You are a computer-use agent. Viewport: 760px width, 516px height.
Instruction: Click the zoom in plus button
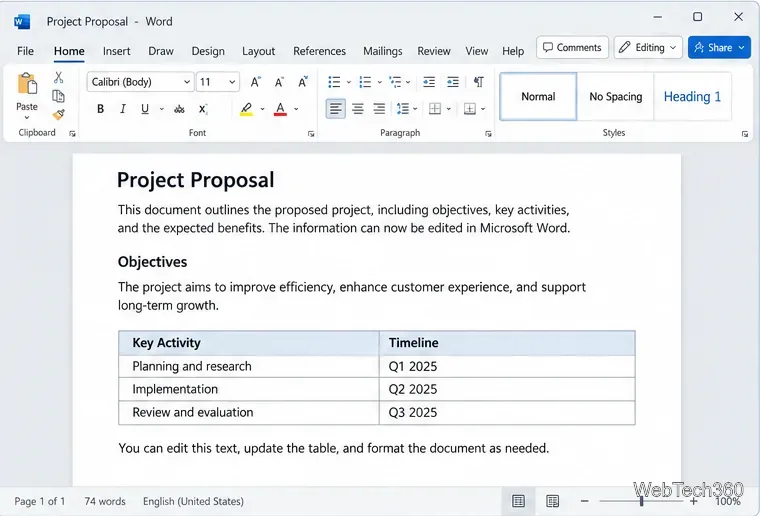pos(694,501)
